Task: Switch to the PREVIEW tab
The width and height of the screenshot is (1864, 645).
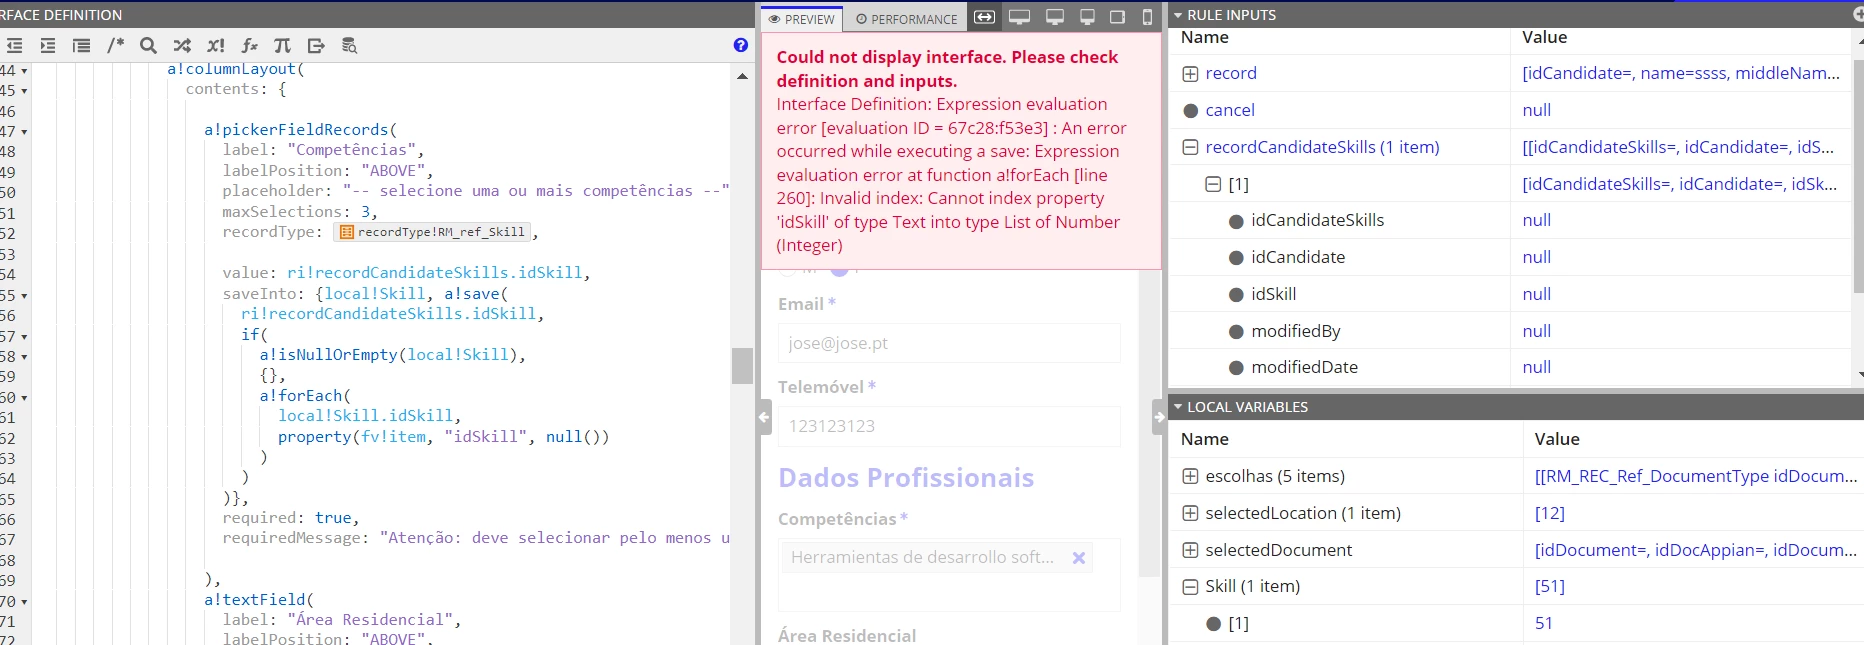Action: [802, 19]
